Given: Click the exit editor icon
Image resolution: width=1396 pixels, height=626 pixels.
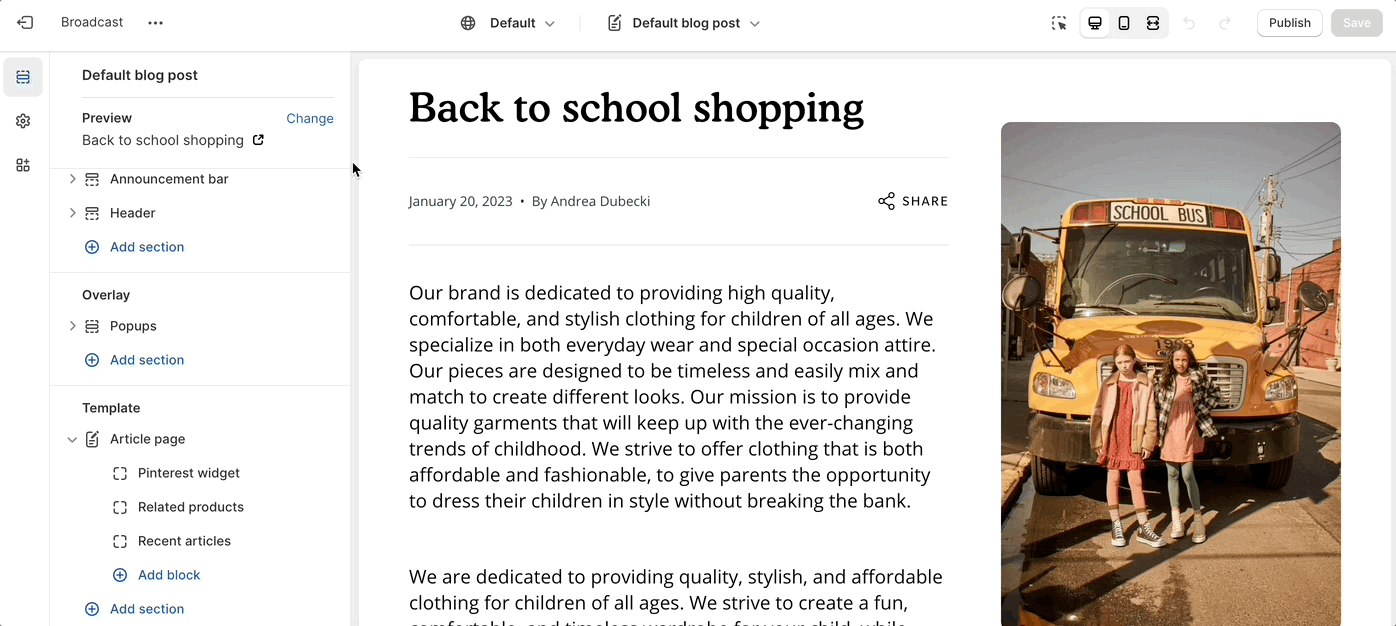Looking at the screenshot, I should [x=25, y=23].
